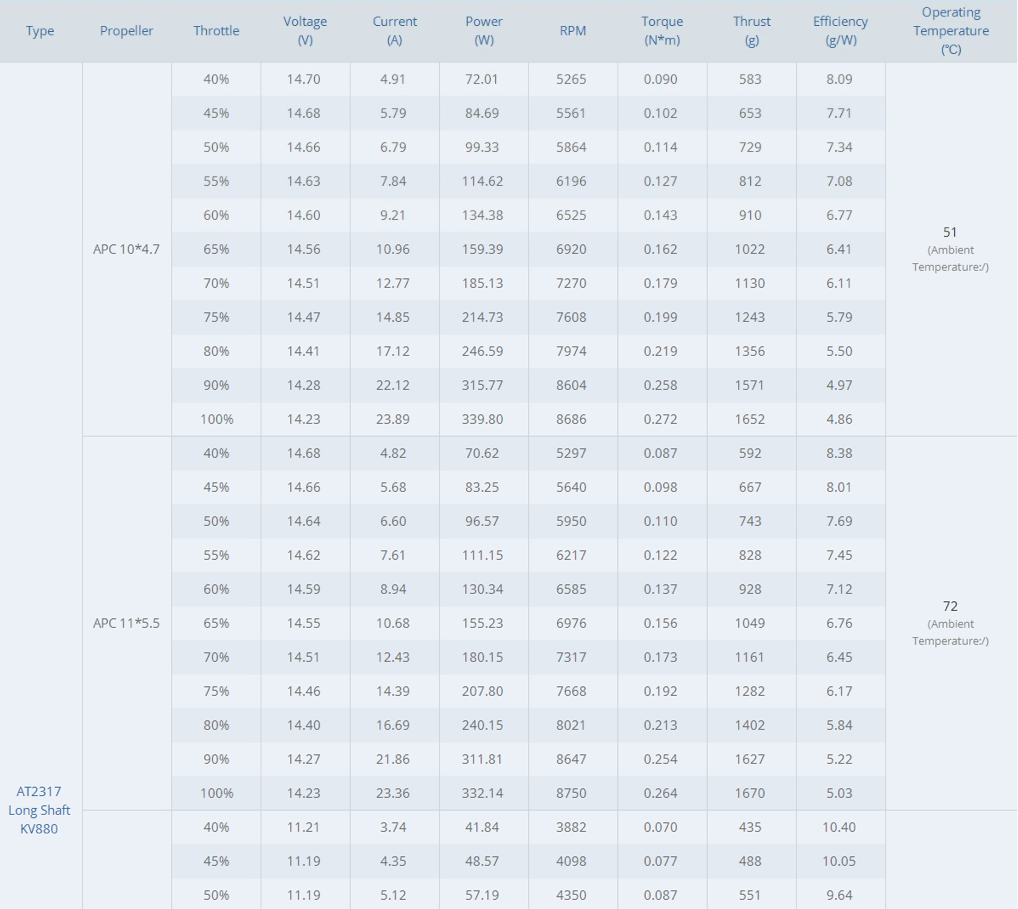Click the RPM value 3882
This screenshot has width=1018, height=909.
[571, 827]
